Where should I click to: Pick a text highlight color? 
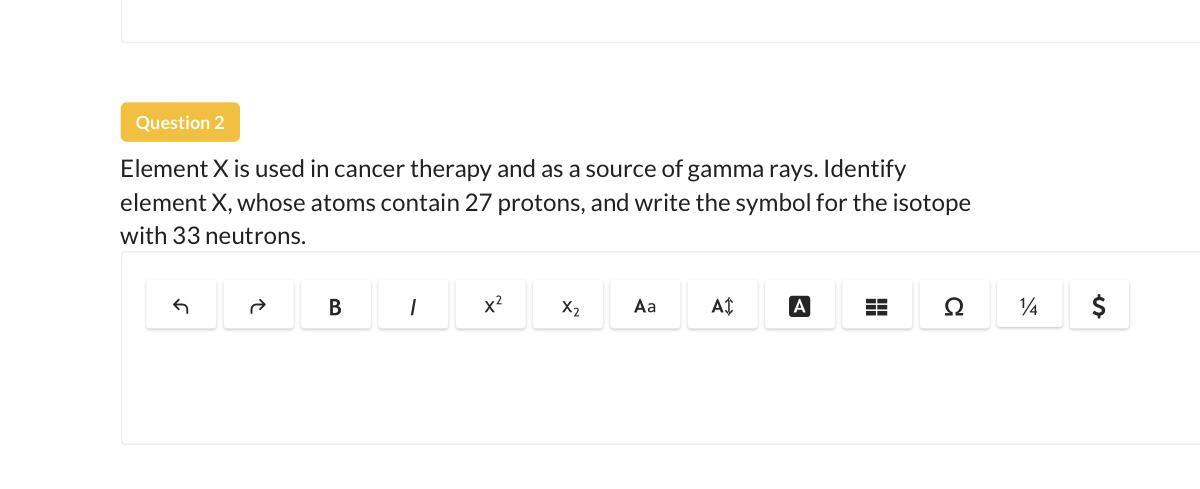click(x=799, y=306)
